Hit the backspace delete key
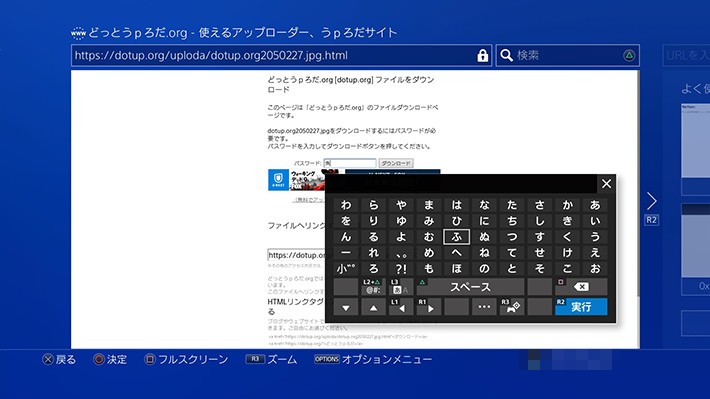Viewport: 710px width, 399px height. tap(581, 287)
